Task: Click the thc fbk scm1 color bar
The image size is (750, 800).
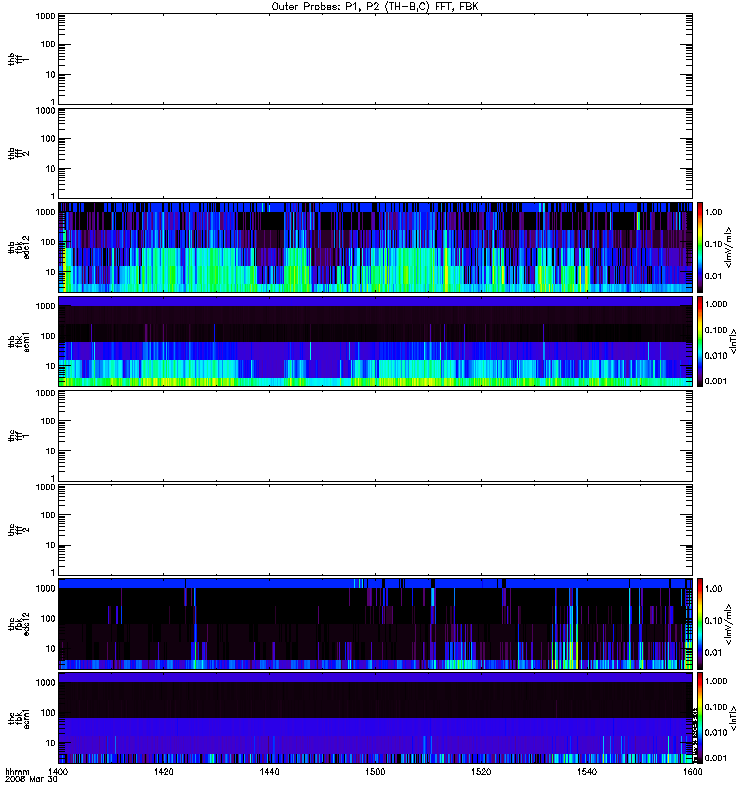Action: (x=700, y=718)
